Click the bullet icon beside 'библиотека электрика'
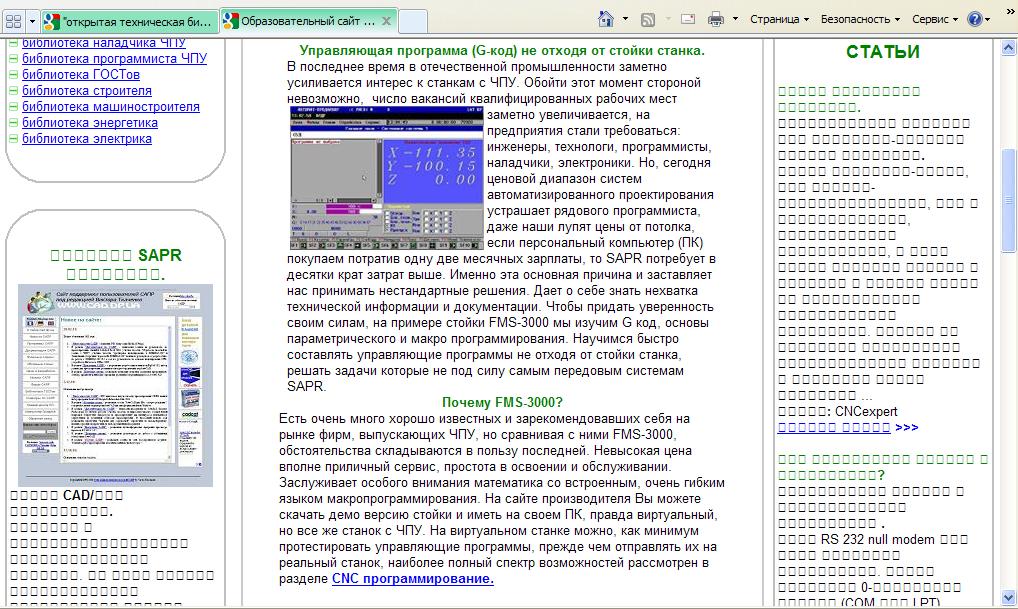Image resolution: width=1018 pixels, height=609 pixels. coord(14,138)
